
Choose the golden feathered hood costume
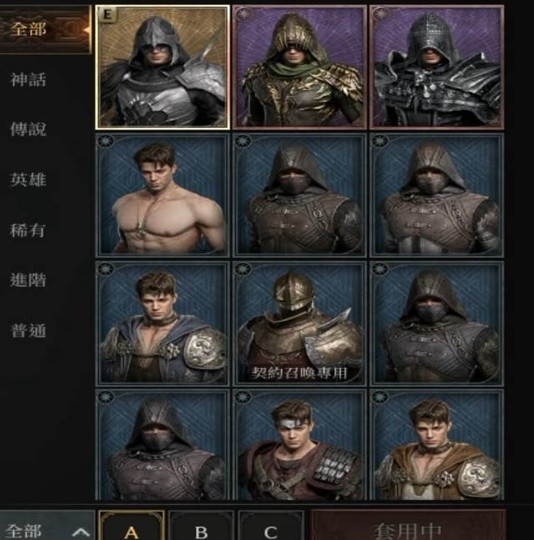(300, 67)
